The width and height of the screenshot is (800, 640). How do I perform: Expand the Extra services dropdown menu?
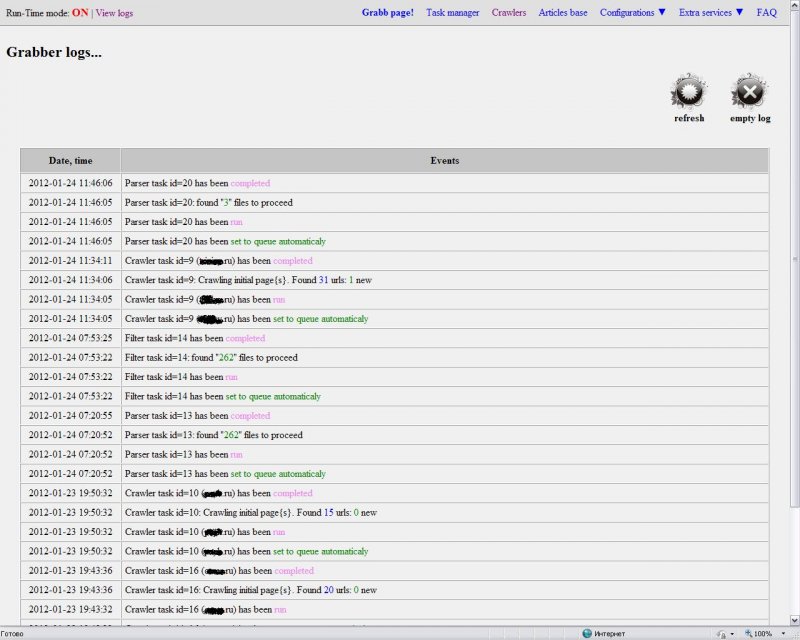coord(711,13)
